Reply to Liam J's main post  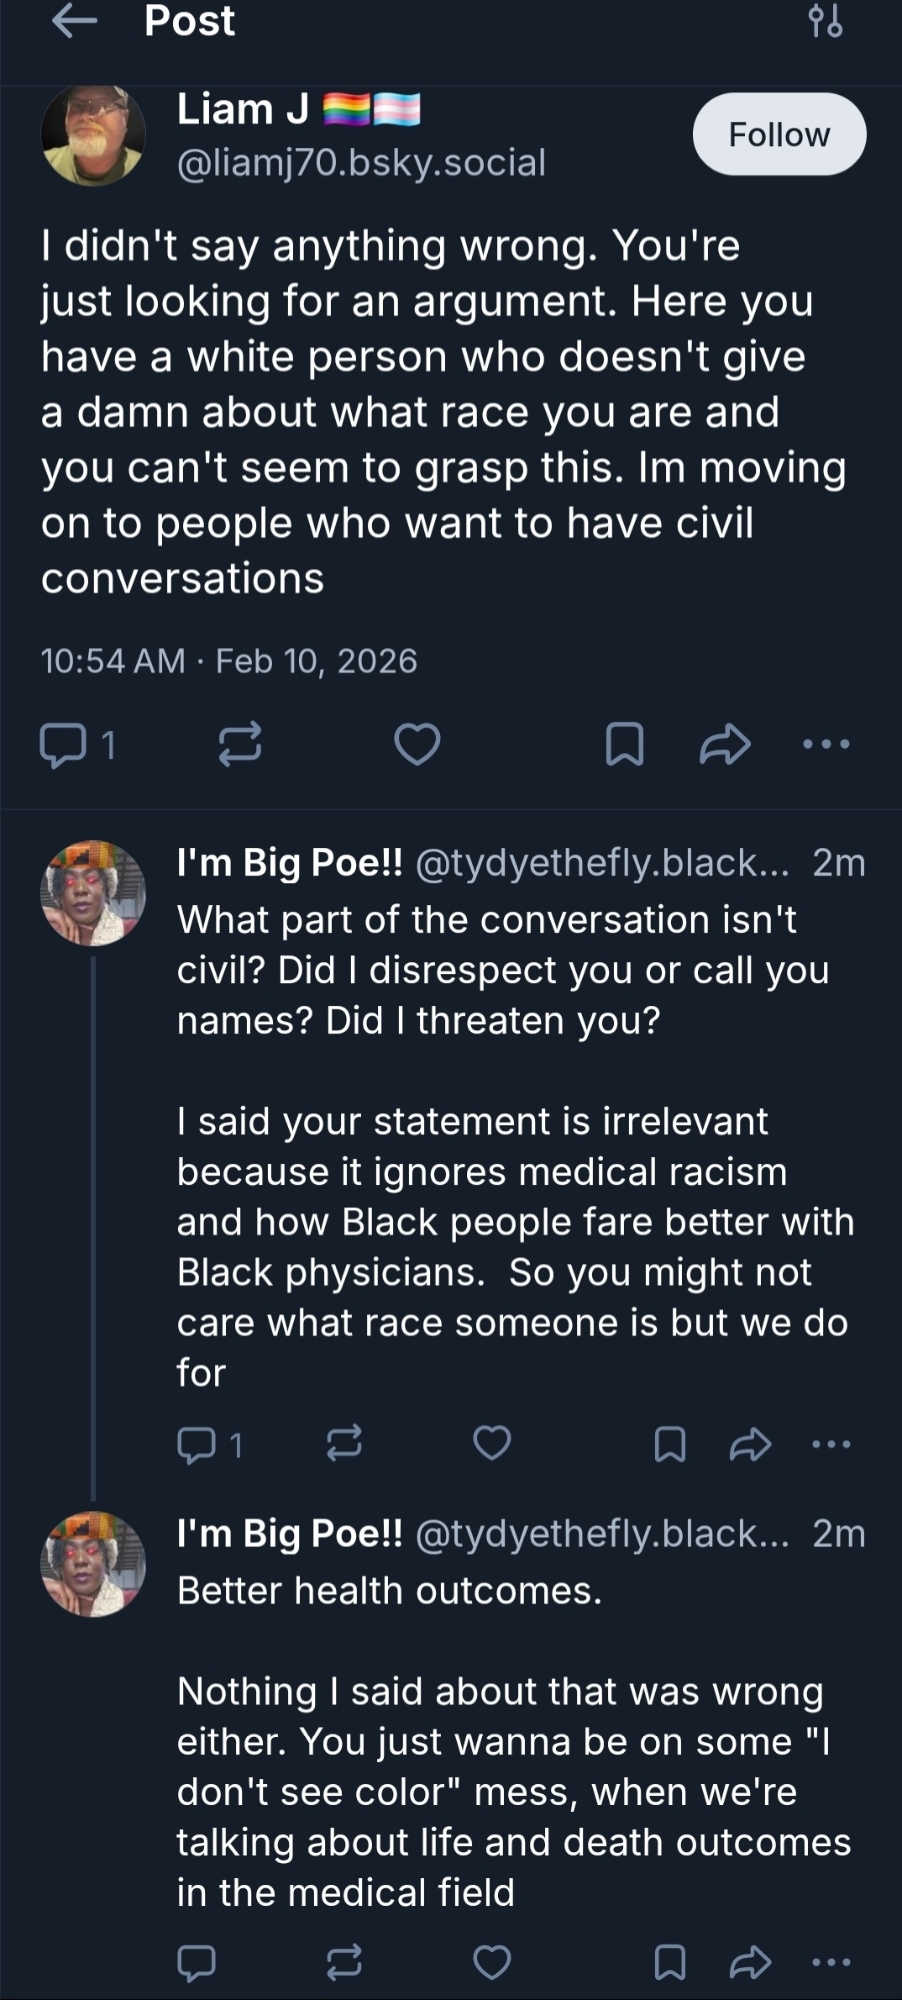coord(62,744)
